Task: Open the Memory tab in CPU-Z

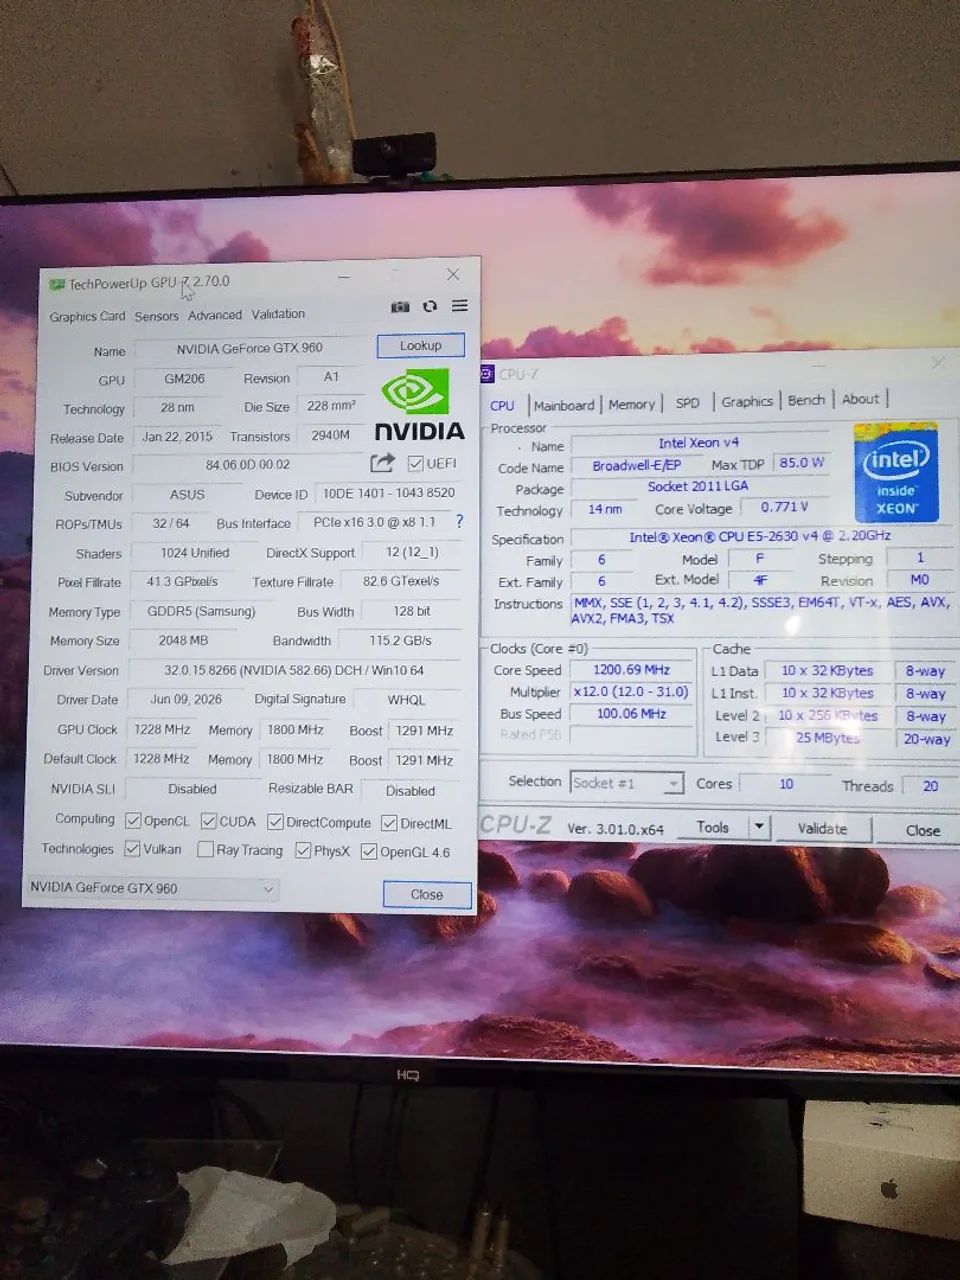Action: (632, 404)
